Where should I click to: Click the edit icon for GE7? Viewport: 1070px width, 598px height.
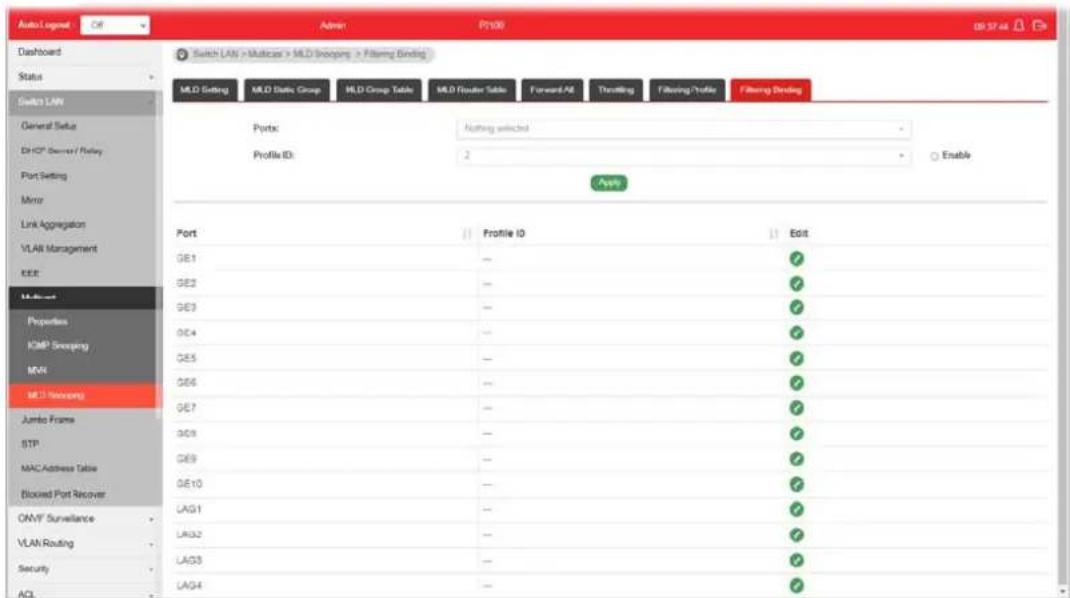(796, 408)
